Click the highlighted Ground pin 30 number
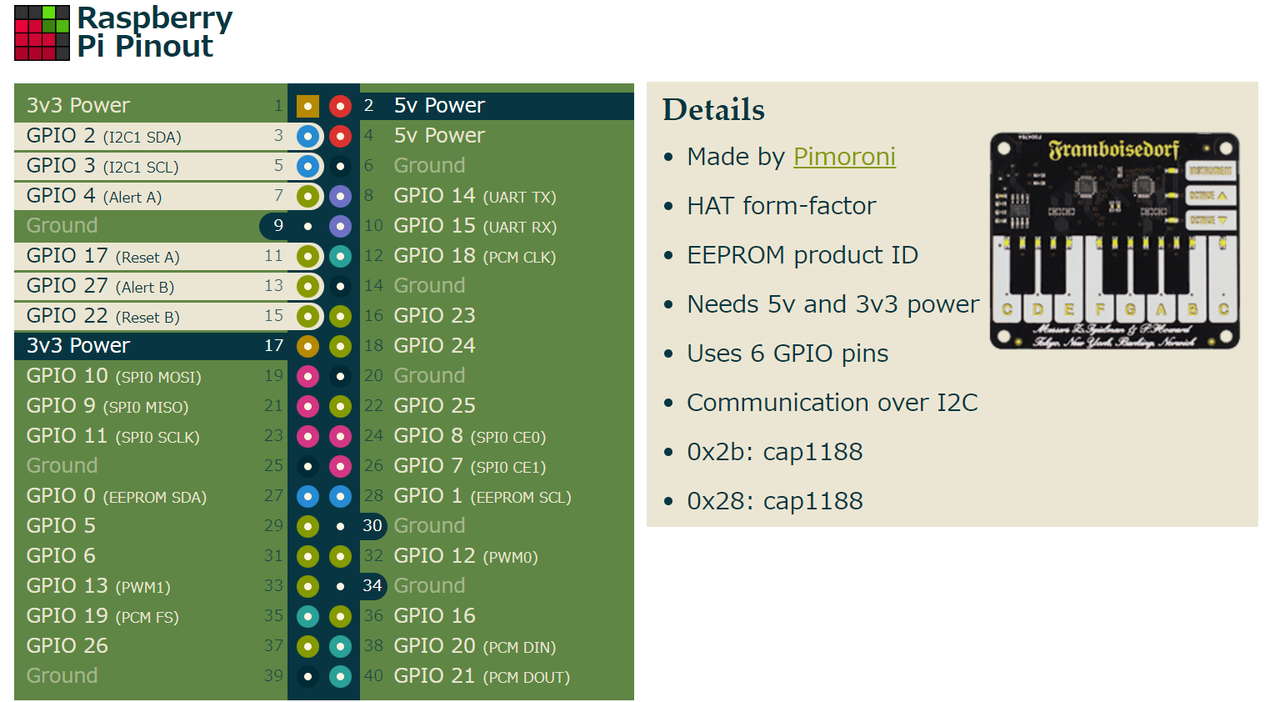The image size is (1280, 702). 373,526
